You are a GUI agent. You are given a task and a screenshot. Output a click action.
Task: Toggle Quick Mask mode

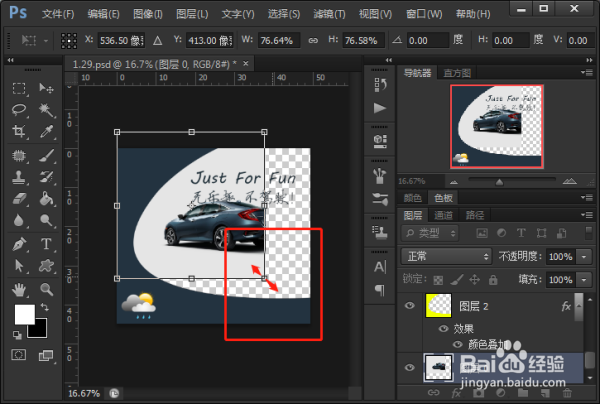tap(19, 355)
